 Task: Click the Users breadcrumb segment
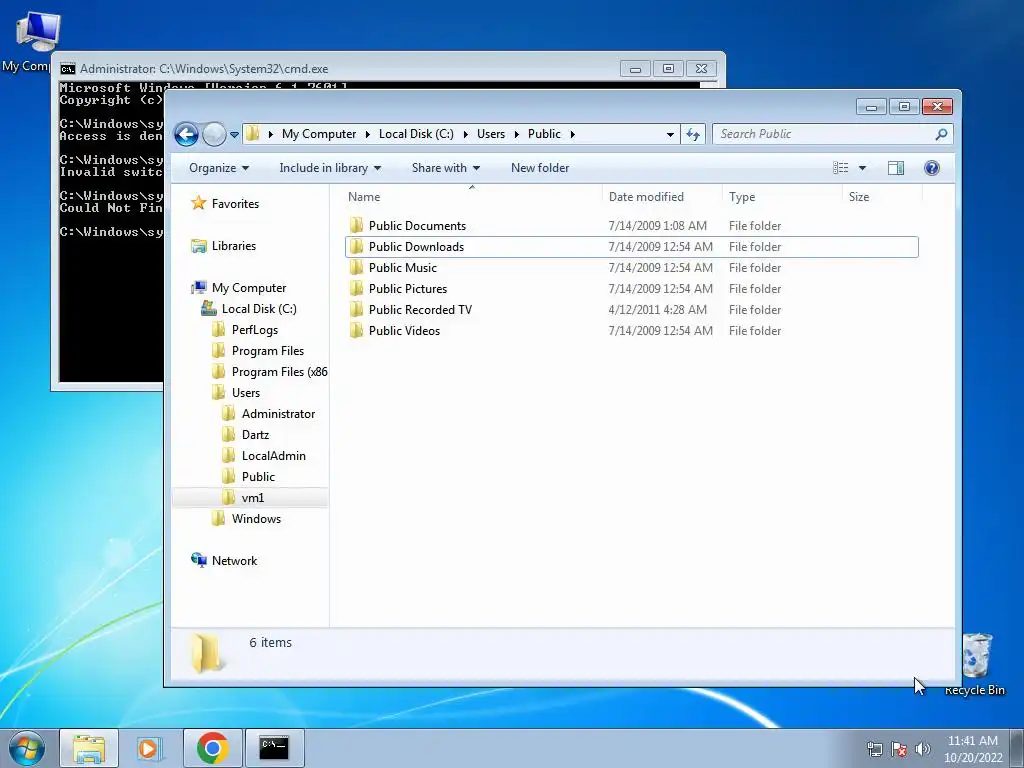(490, 134)
